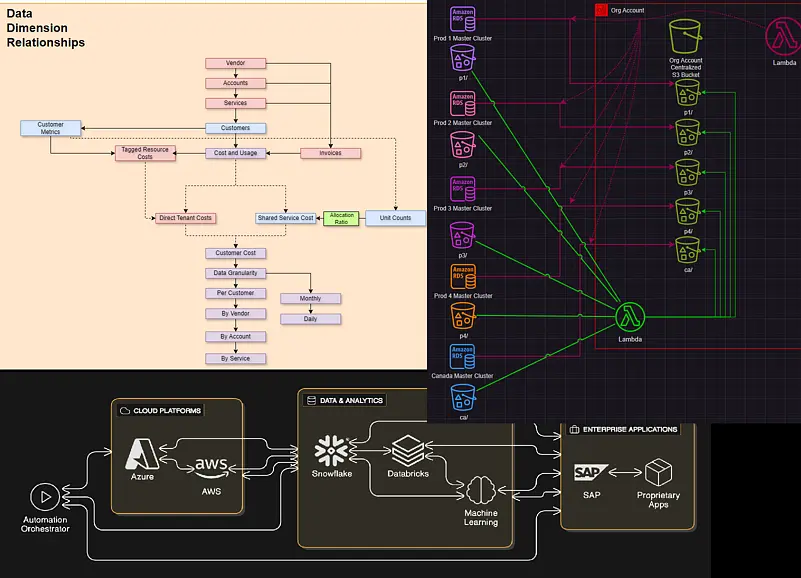801x578 pixels.
Task: Click the red Org Account icon
Action: 601,10
